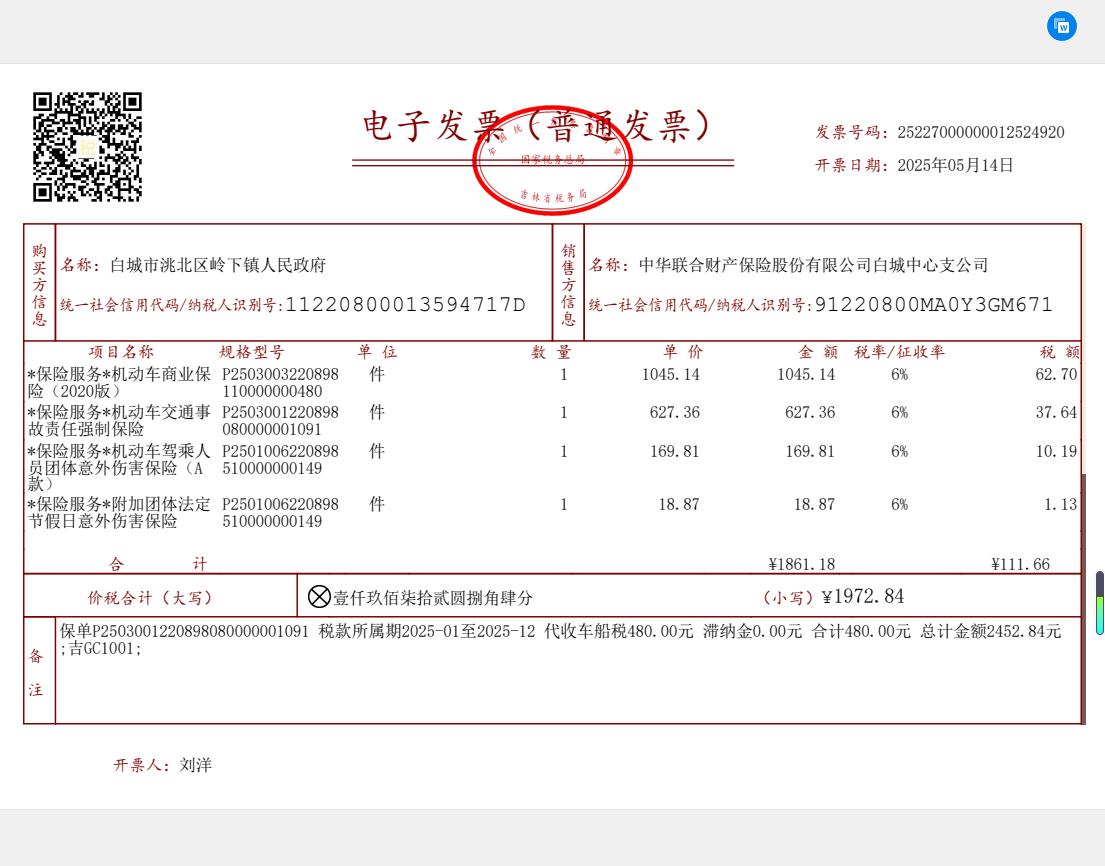Click the 规格型号 column header
This screenshot has height=866, width=1105.
[252, 352]
